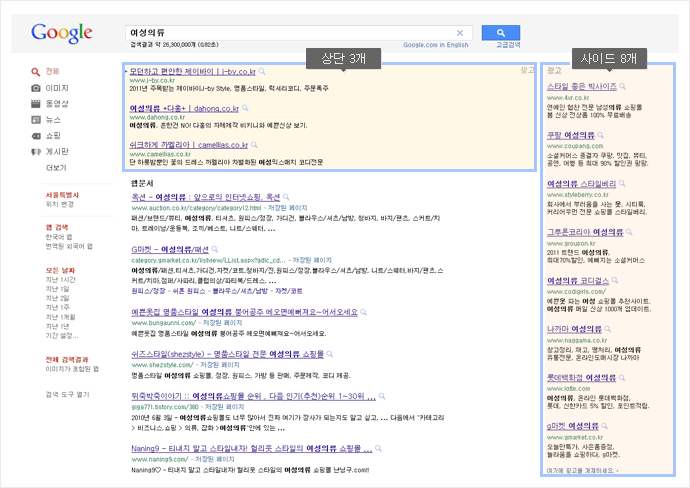Open Google.com in English link
The height and width of the screenshot is (488, 690).
coord(435,45)
